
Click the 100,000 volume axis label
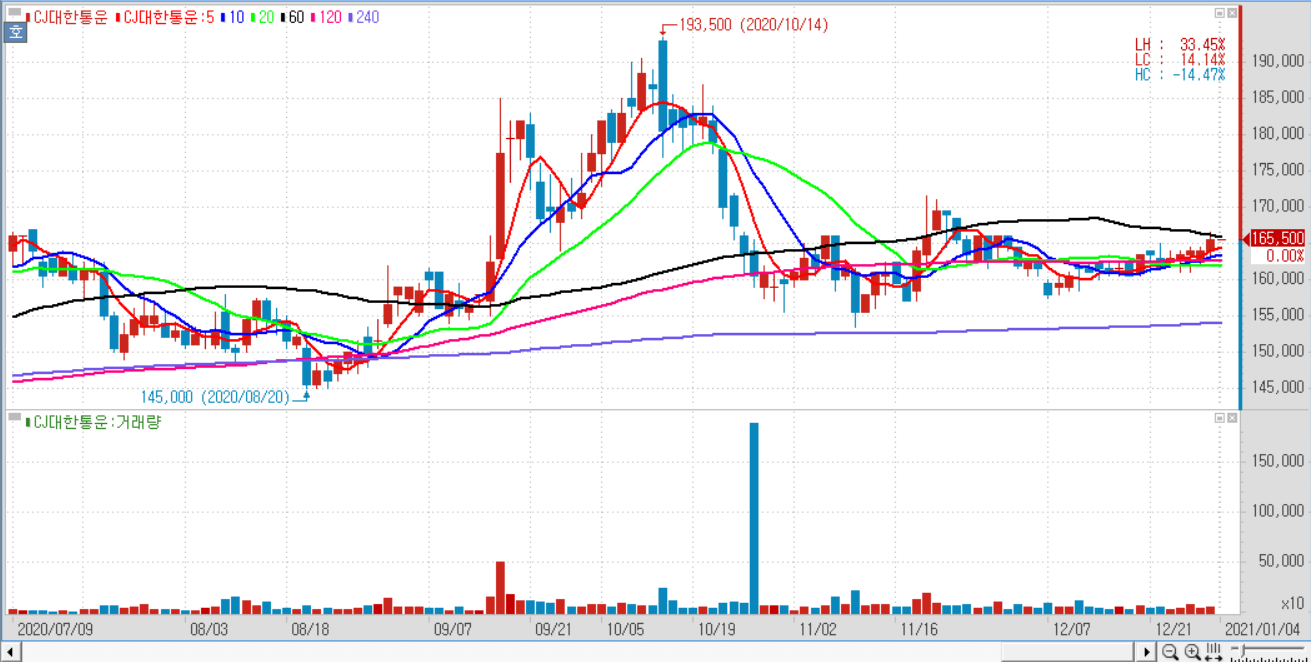pos(1277,511)
